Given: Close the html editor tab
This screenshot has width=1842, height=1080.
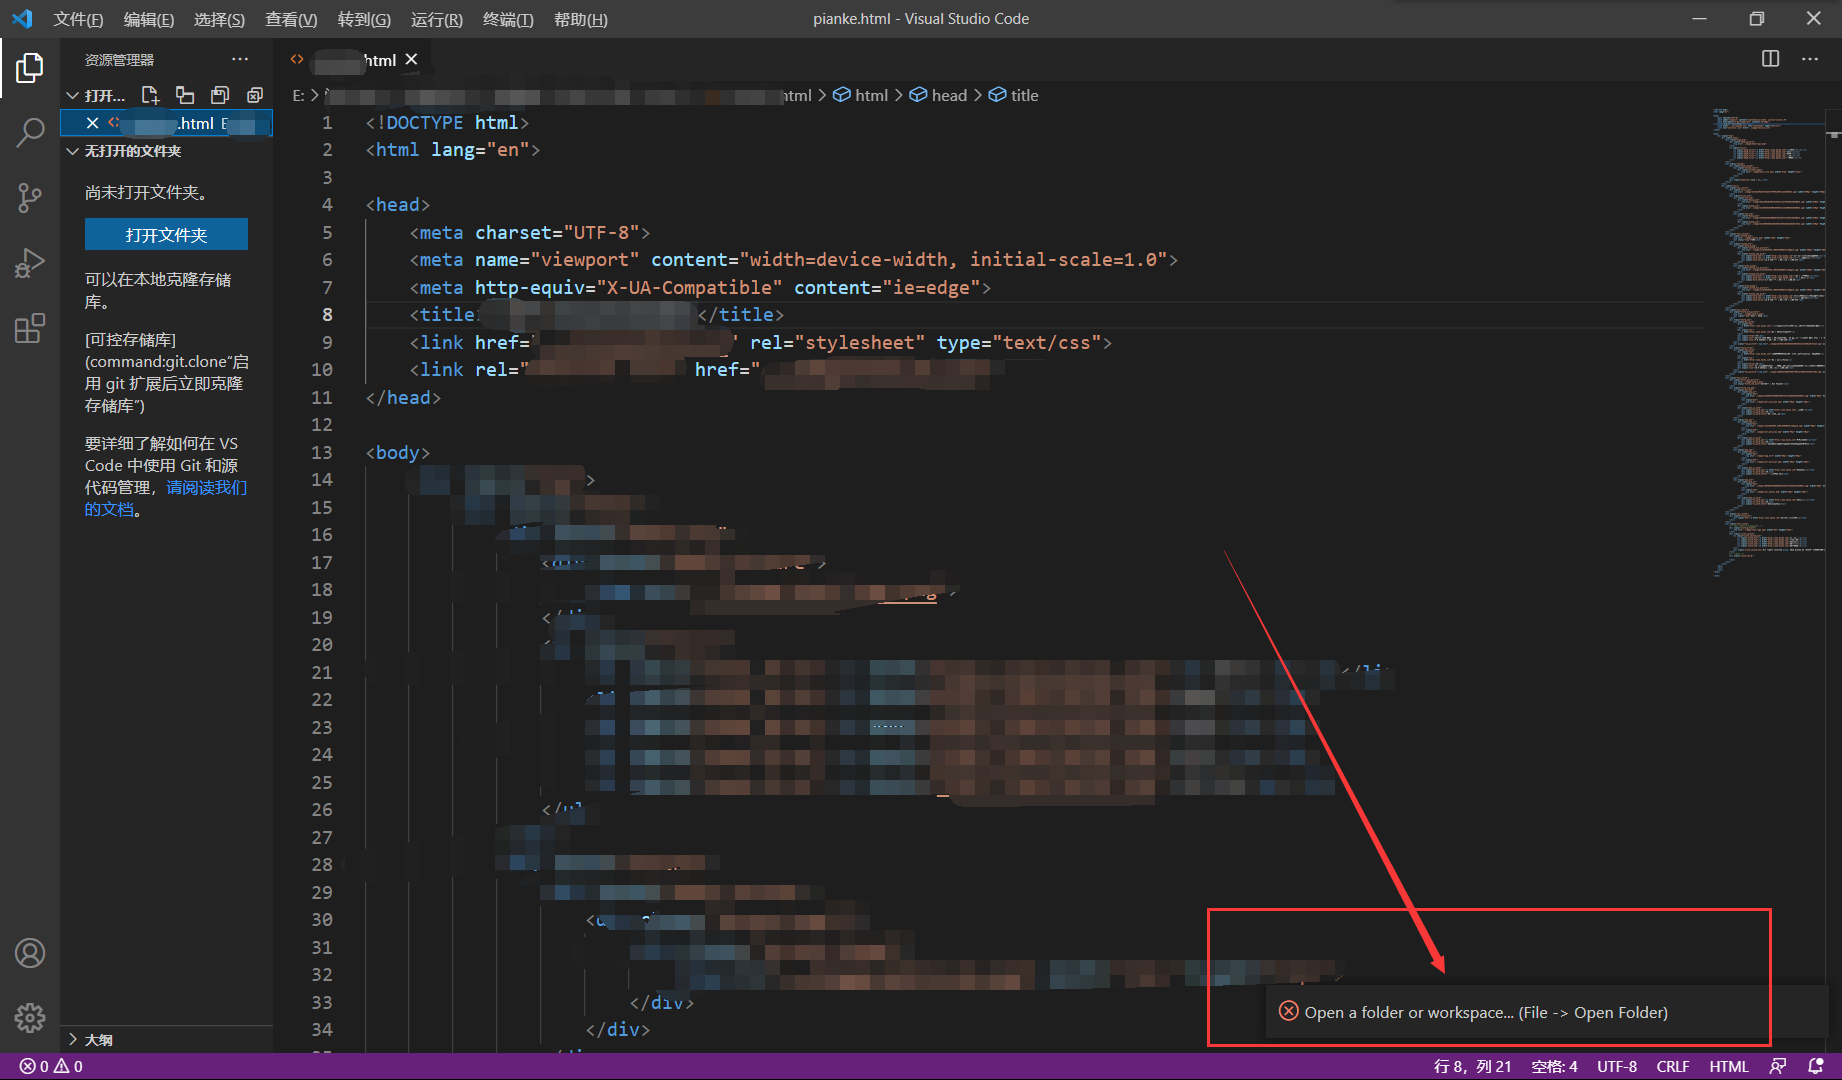Looking at the screenshot, I should coord(411,60).
